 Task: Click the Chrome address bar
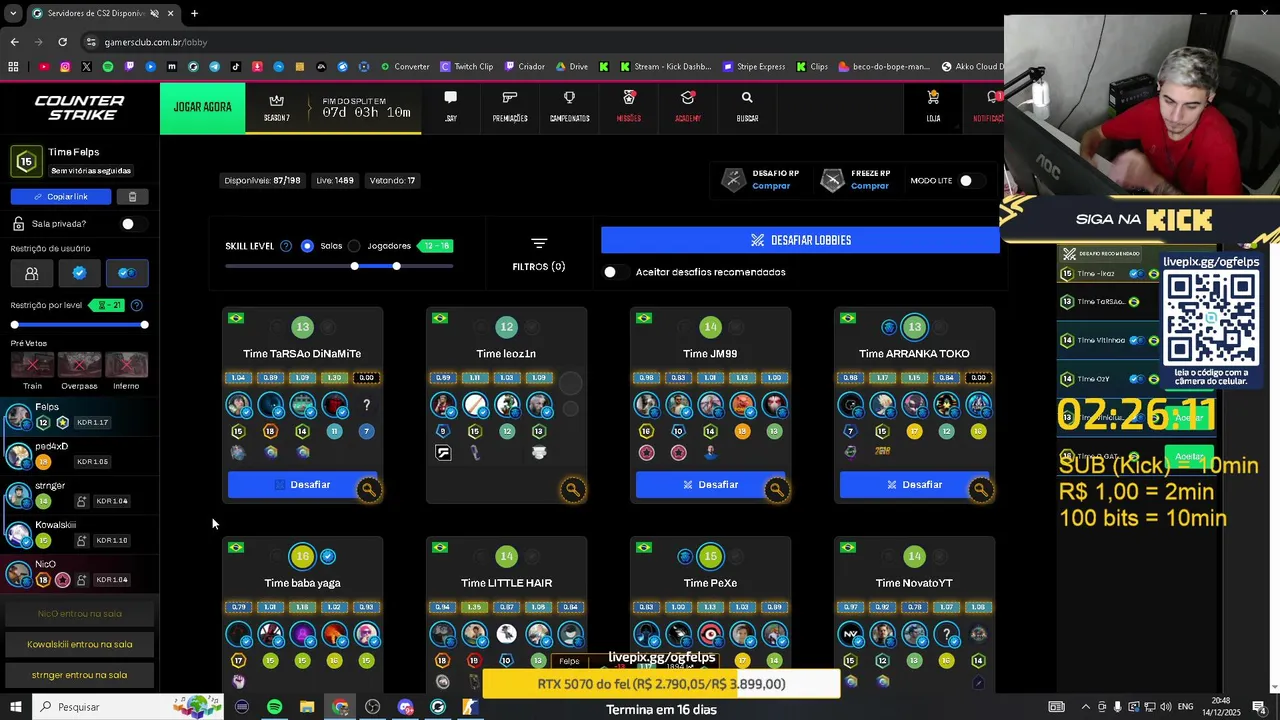pos(540,42)
